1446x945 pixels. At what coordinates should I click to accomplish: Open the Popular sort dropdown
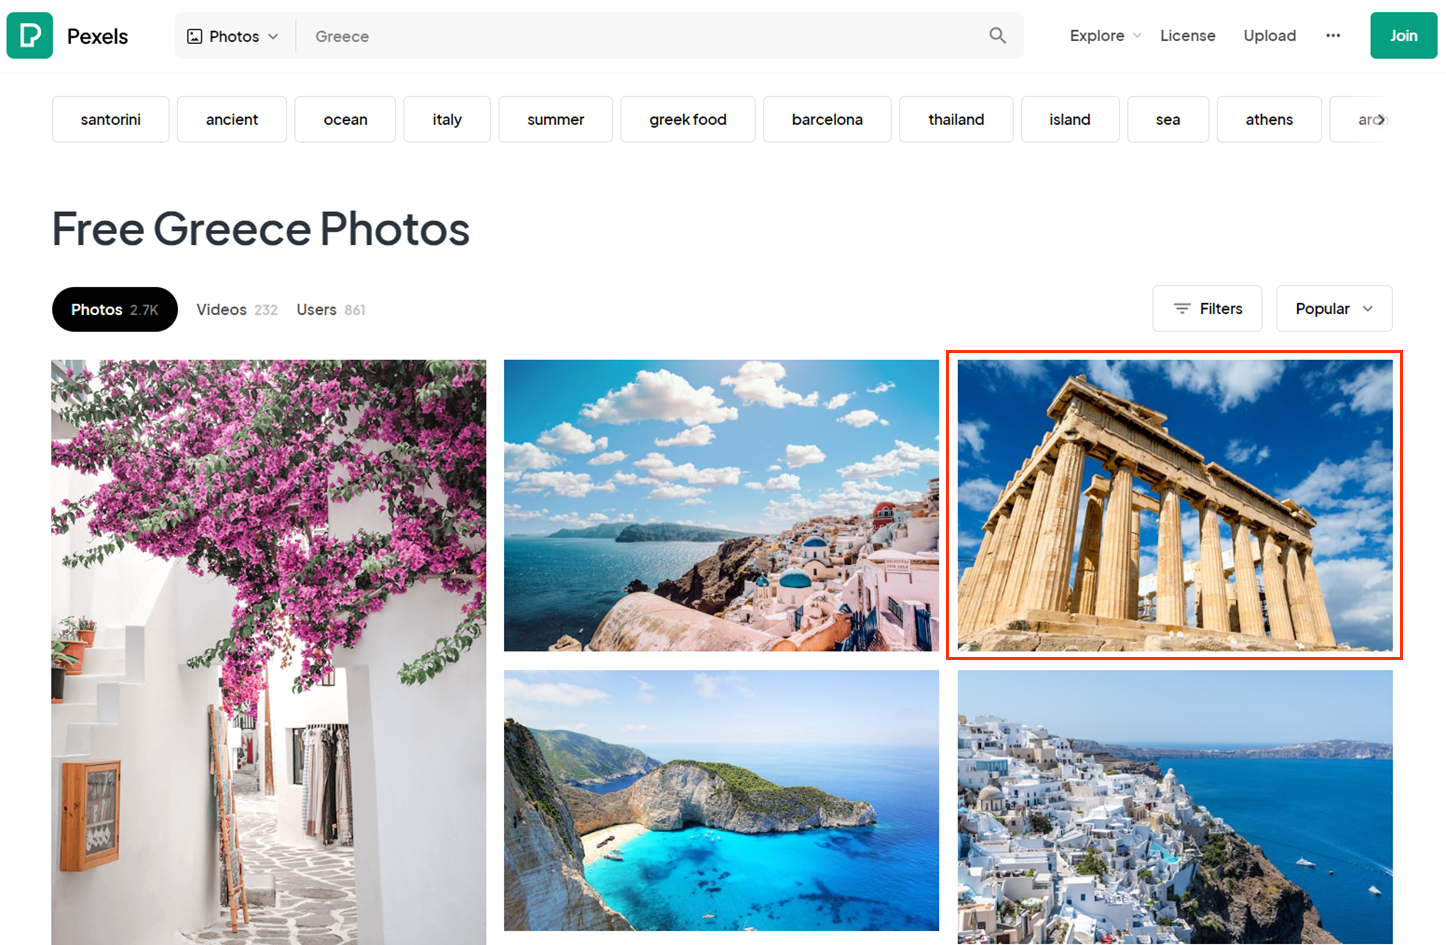[x=1334, y=308]
